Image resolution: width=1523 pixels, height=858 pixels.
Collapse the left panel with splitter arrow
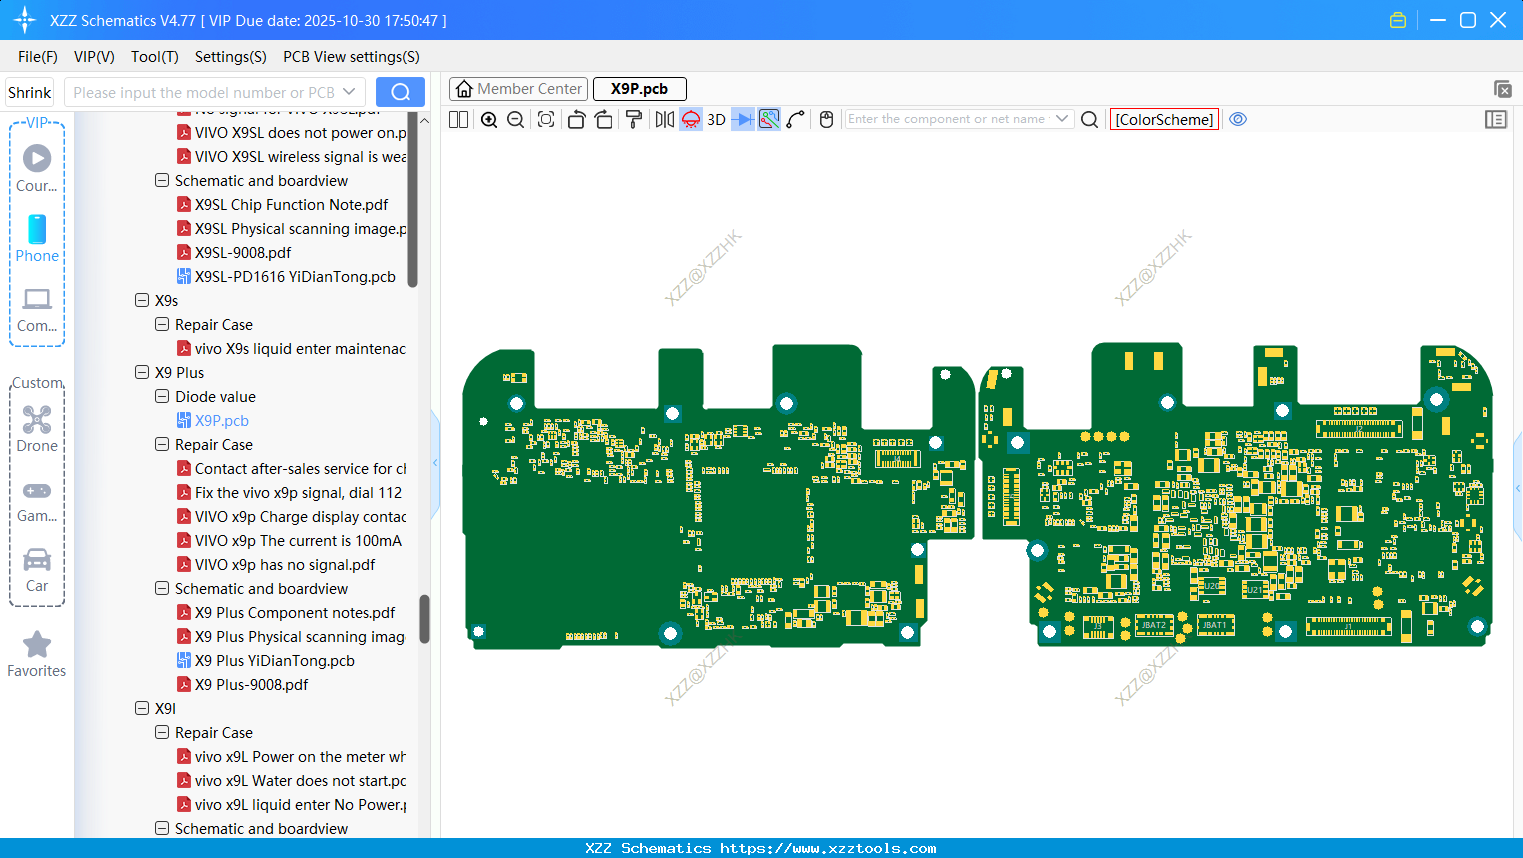(435, 463)
